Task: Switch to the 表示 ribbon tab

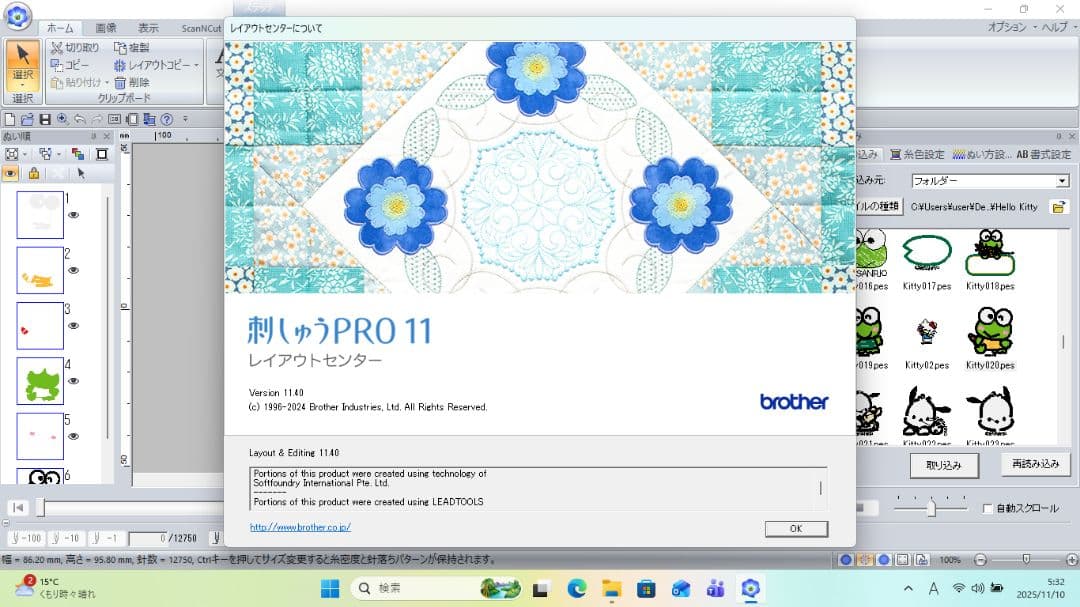Action: (x=148, y=28)
